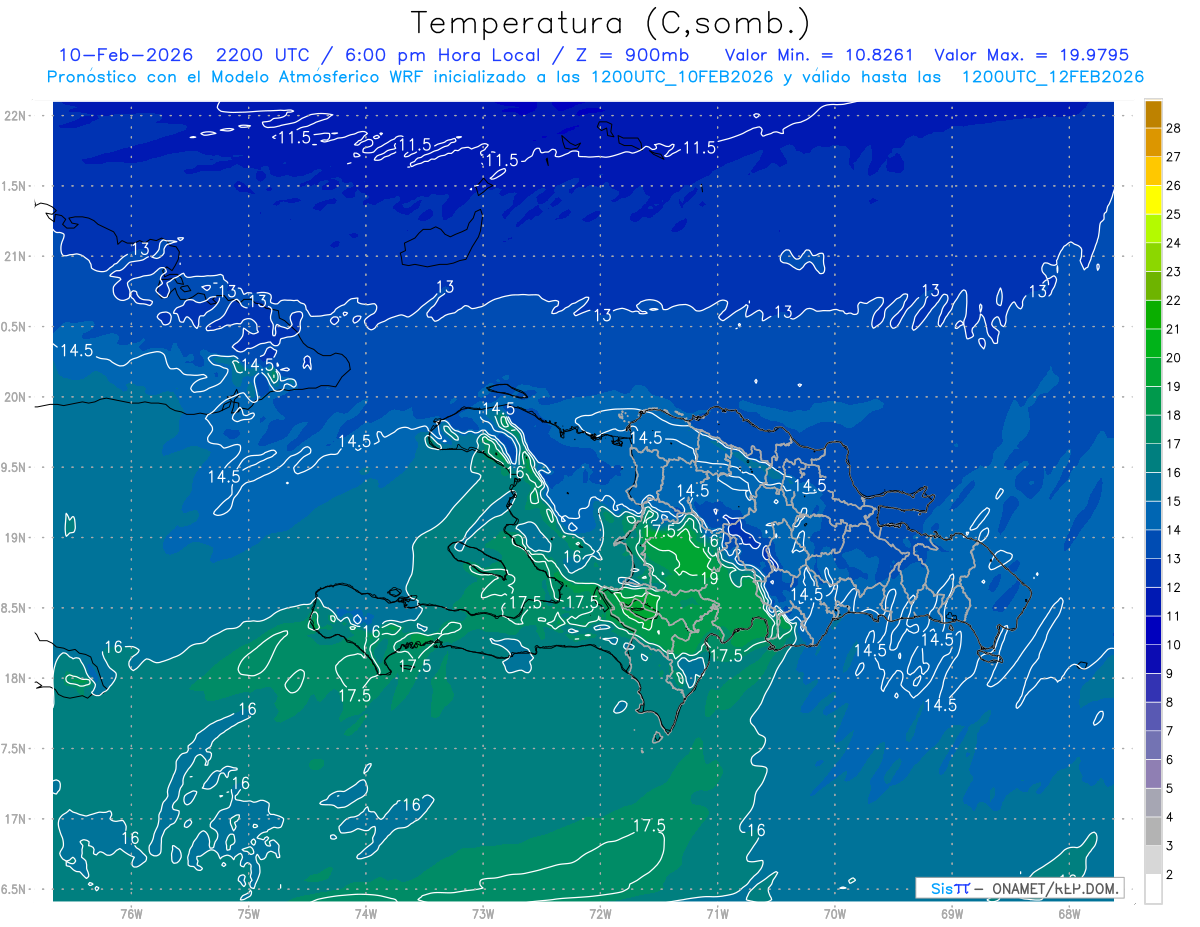1200x927 pixels.
Task: Select the orange swatch between 26 and 27
Action: [1153, 172]
